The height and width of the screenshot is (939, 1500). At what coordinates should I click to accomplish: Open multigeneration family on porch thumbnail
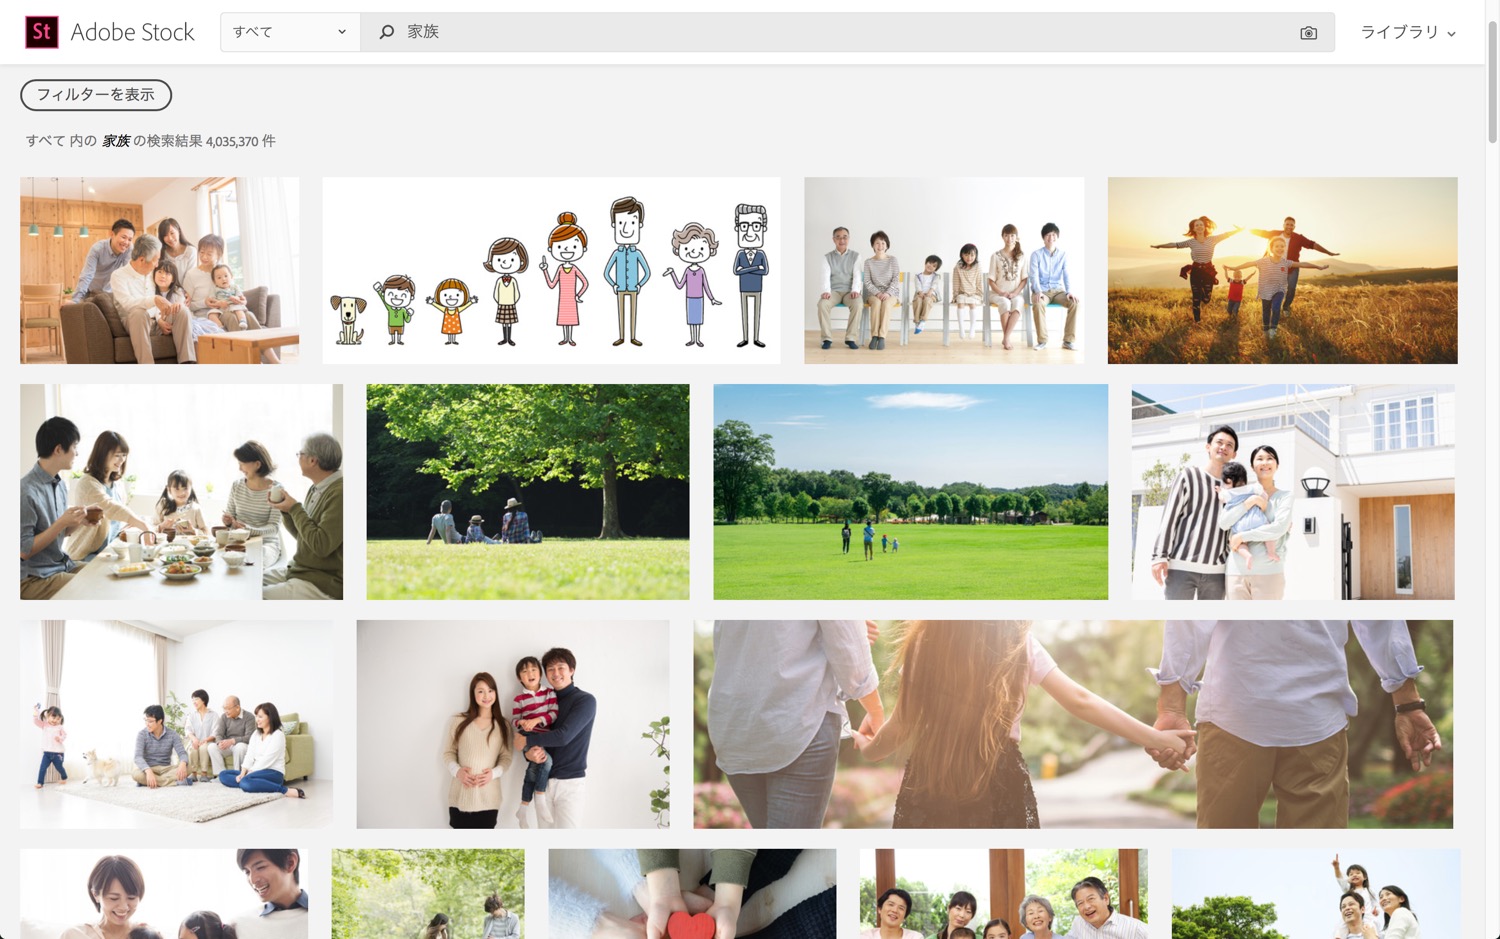pyautogui.click(x=1003, y=894)
